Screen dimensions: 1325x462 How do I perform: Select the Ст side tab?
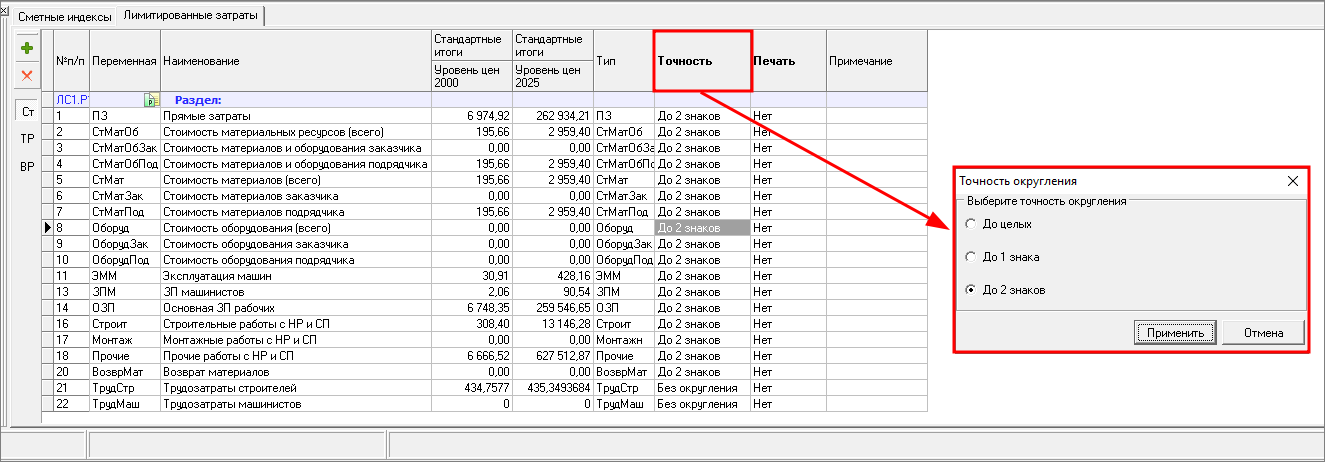coord(27,112)
